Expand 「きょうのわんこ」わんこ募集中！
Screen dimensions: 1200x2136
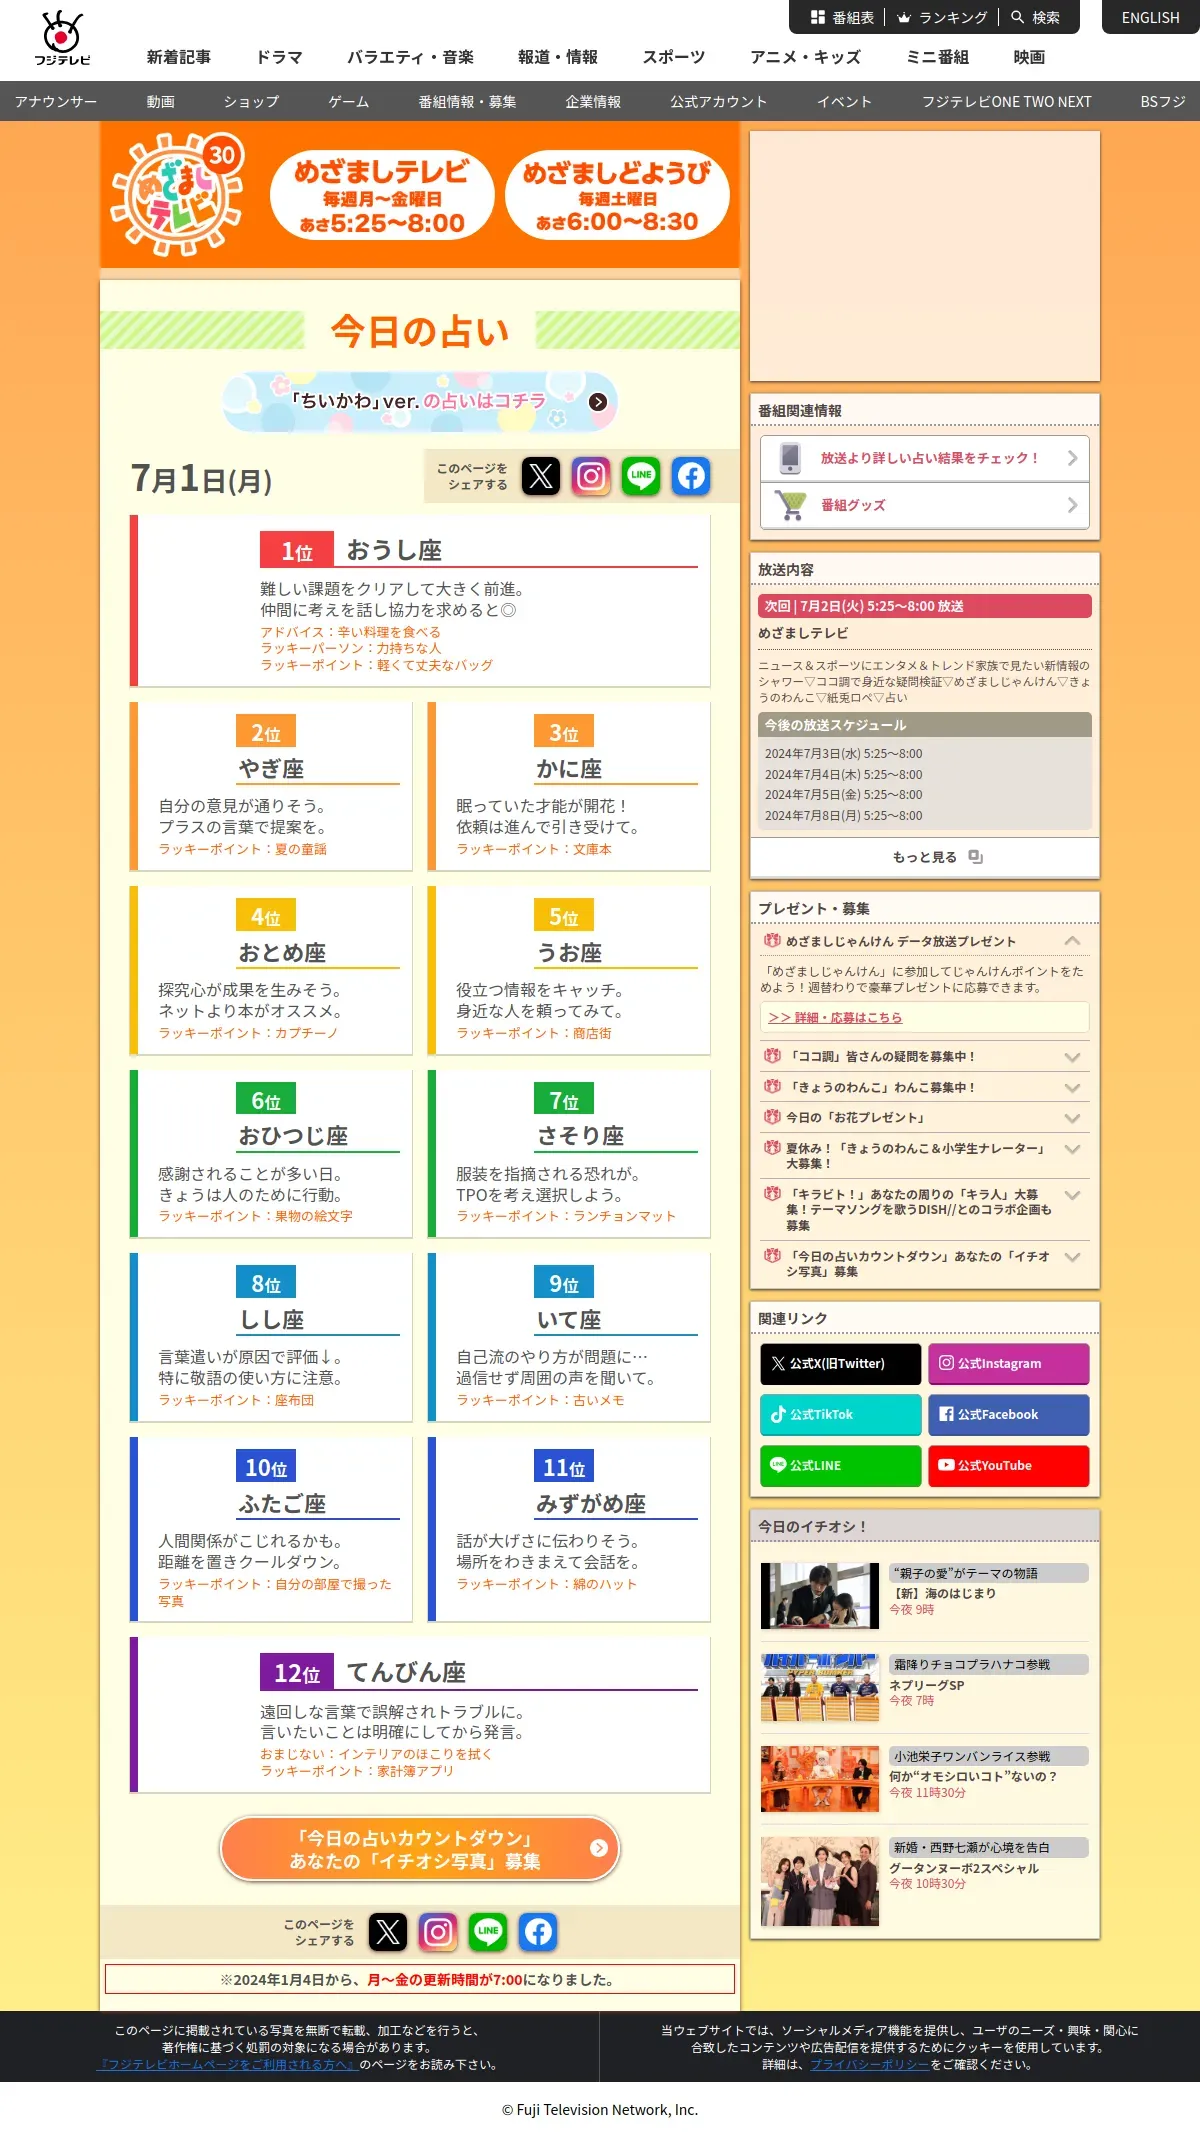[x=1072, y=1088]
